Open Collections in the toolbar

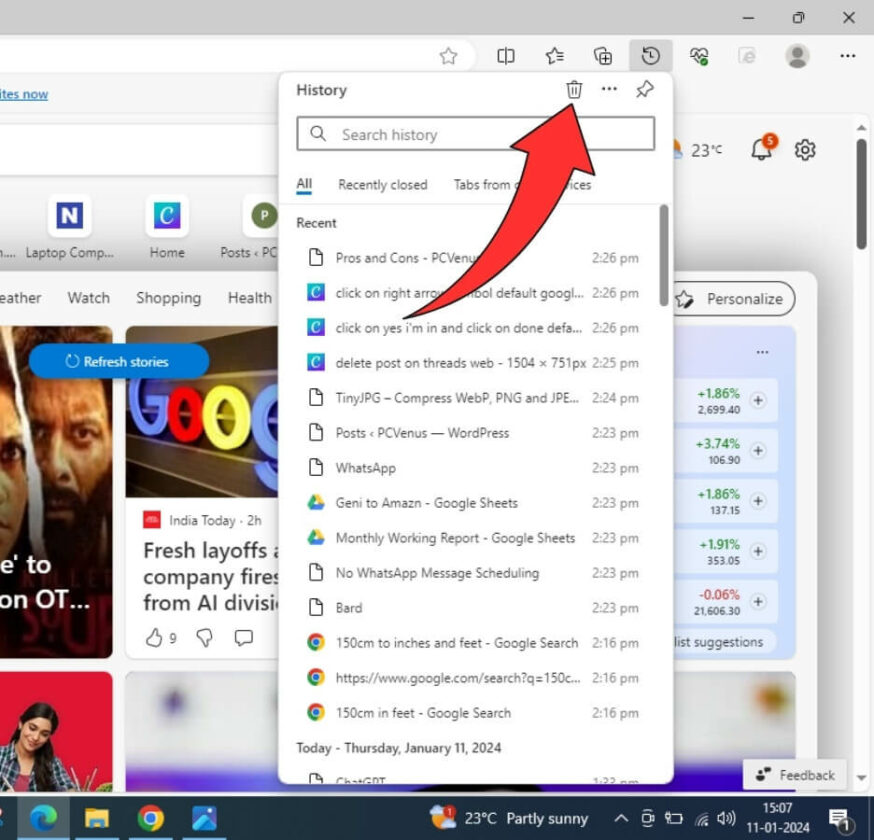(602, 56)
